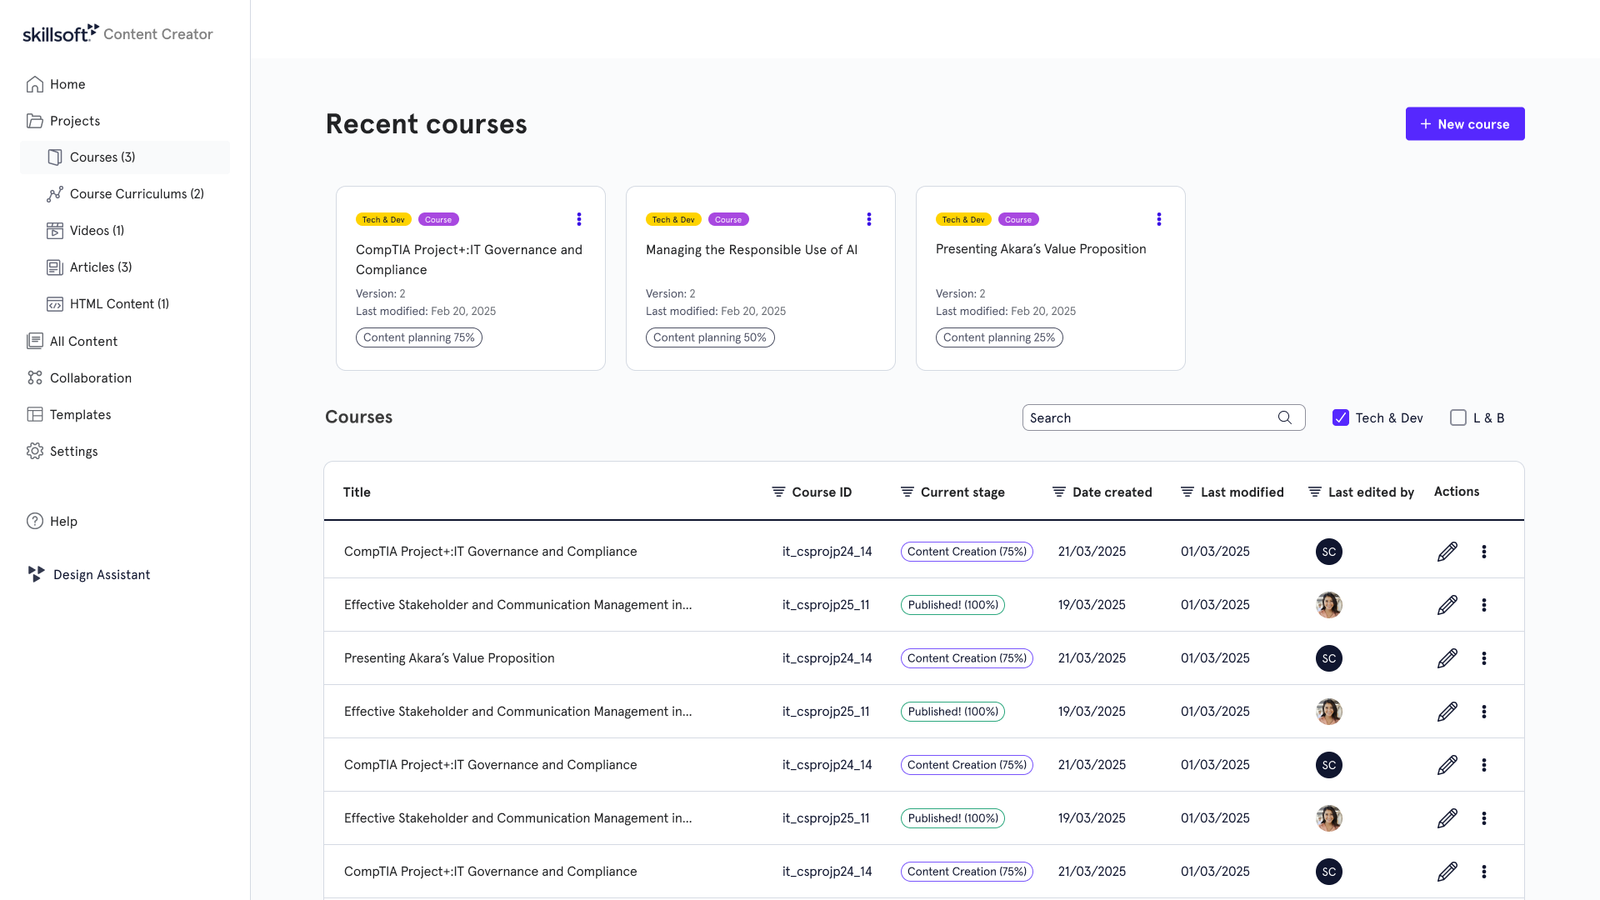This screenshot has width=1600, height=900.
Task: Uncheck the Tech & Dev checkbox
Action: coord(1341,418)
